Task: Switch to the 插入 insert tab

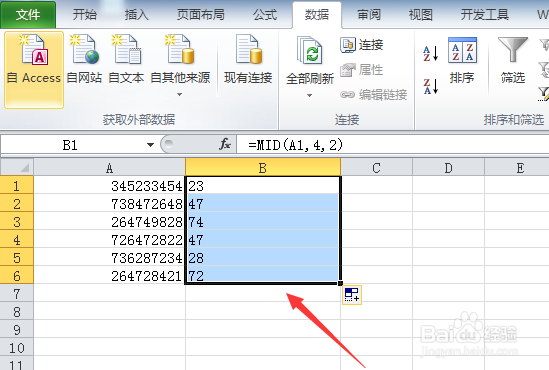Action: tap(137, 15)
